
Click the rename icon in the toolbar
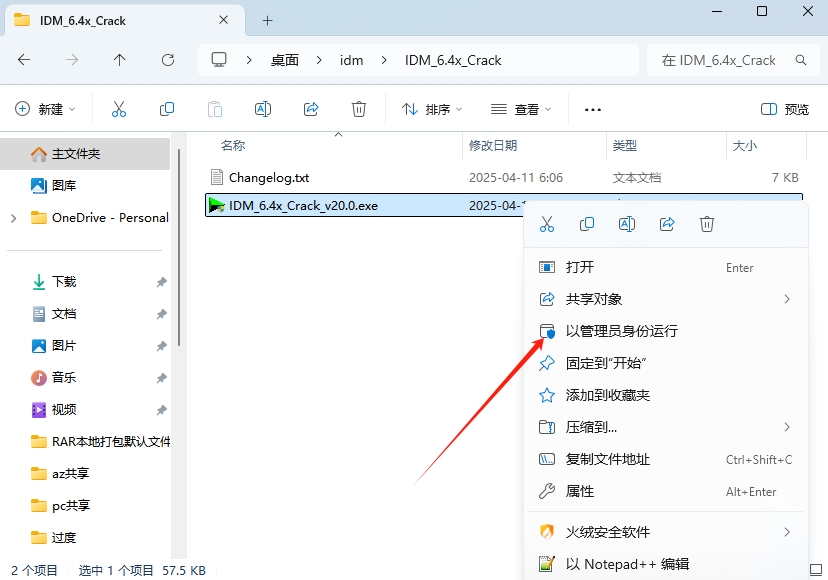263,109
